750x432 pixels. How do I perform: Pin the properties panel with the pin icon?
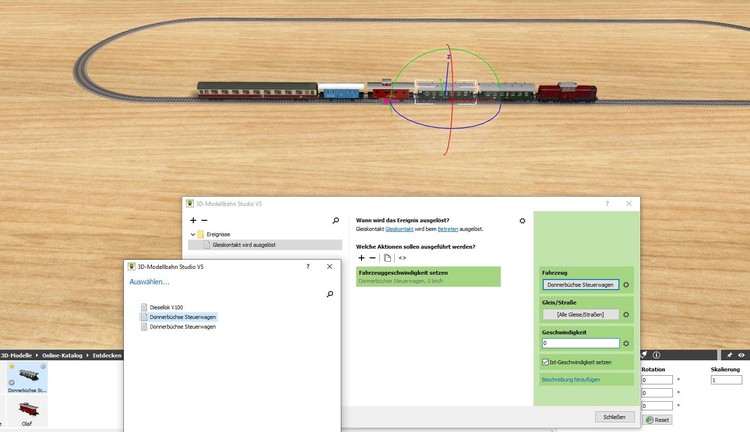(x=729, y=355)
